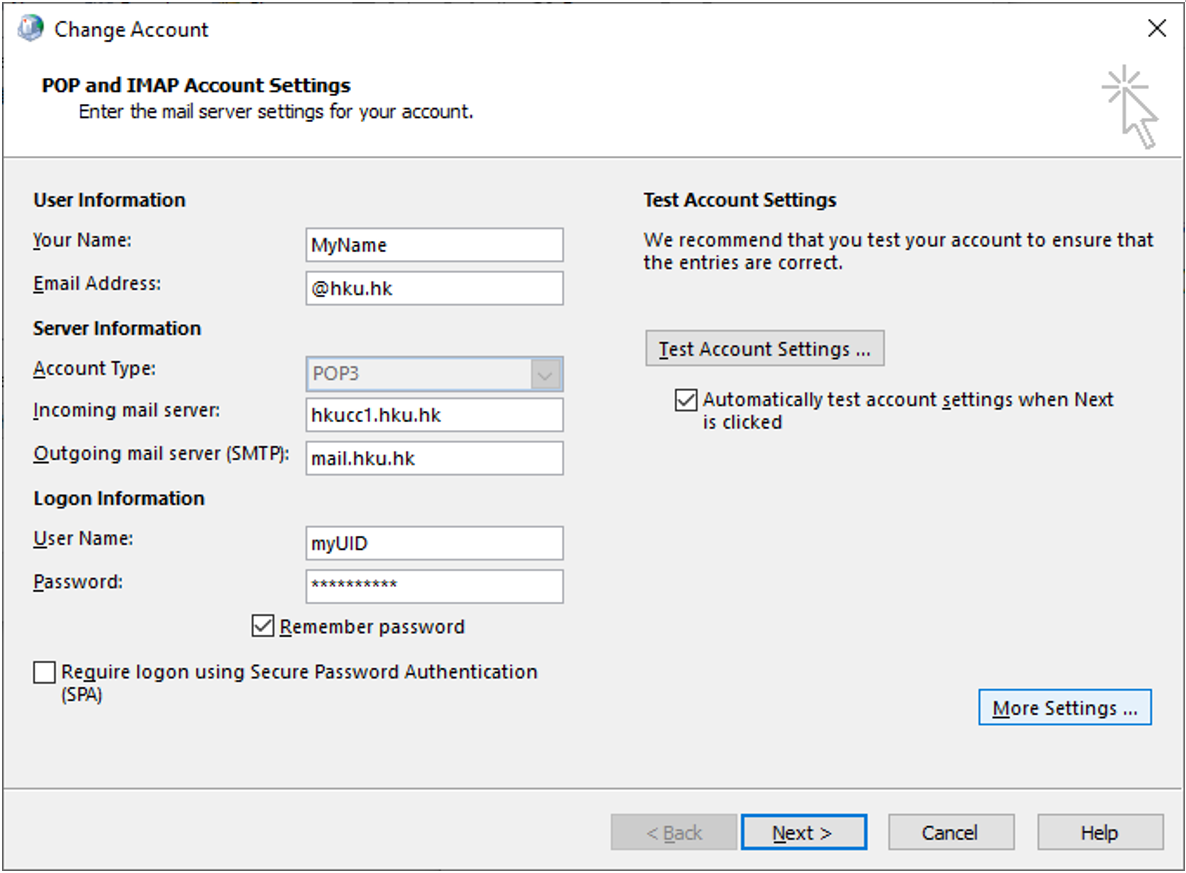Disable automatically test account settings when Next clicked
The image size is (1186, 873).
[x=685, y=400]
